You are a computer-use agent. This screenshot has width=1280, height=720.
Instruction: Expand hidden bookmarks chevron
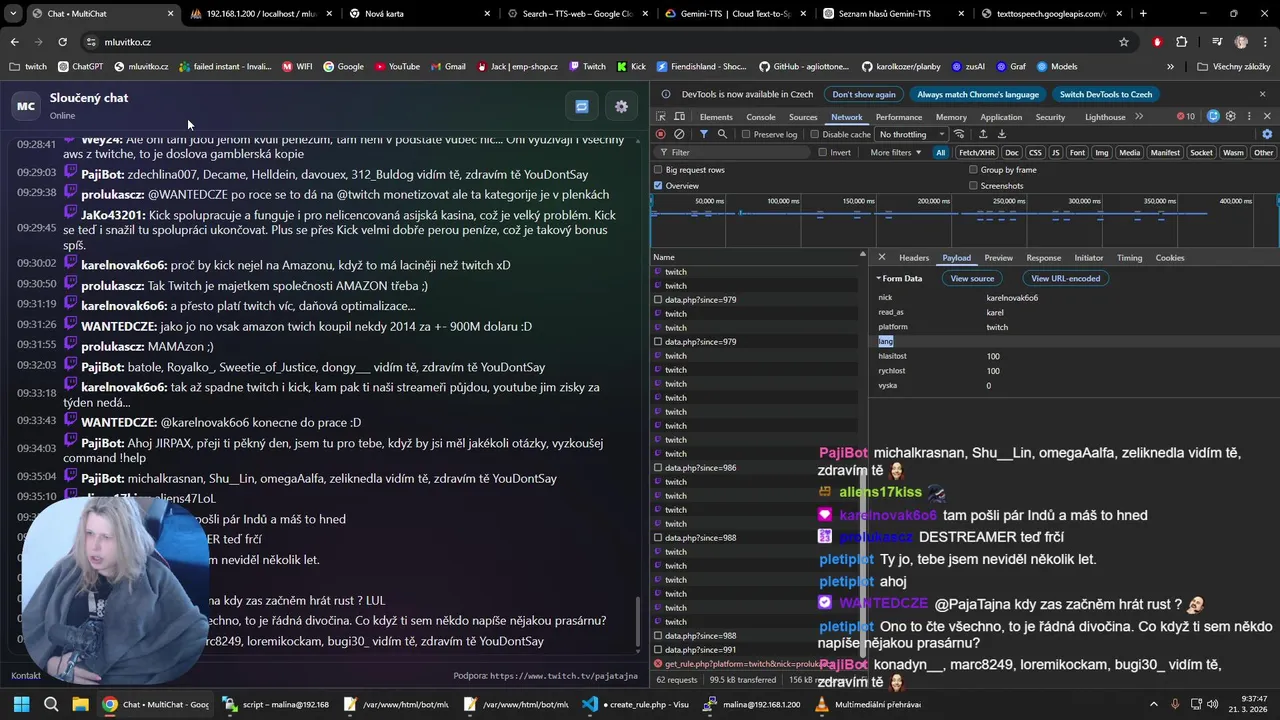pyautogui.click(x=1170, y=66)
